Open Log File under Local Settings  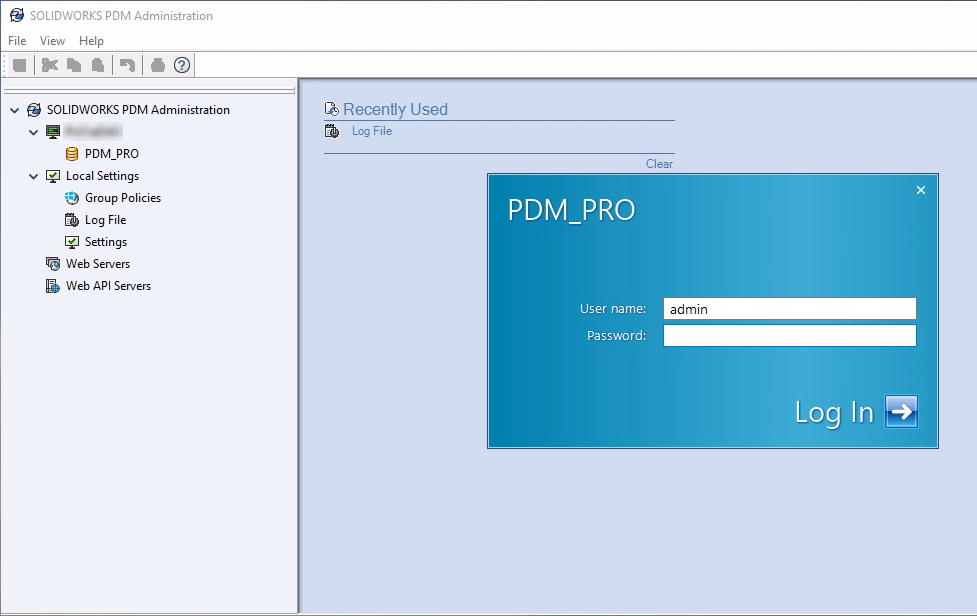105,220
